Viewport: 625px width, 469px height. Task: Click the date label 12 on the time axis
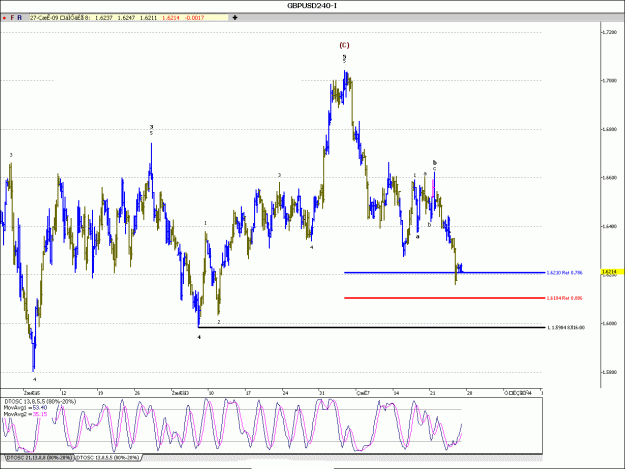coord(64,393)
